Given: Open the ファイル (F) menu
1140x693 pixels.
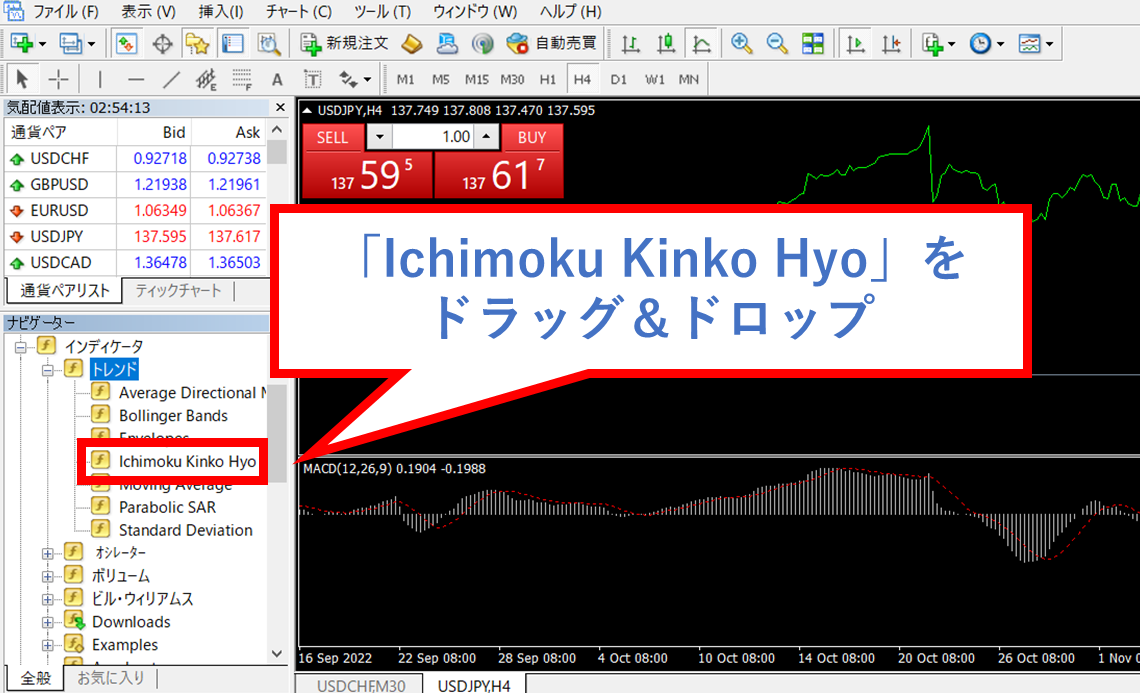Looking at the screenshot, I should (65, 12).
